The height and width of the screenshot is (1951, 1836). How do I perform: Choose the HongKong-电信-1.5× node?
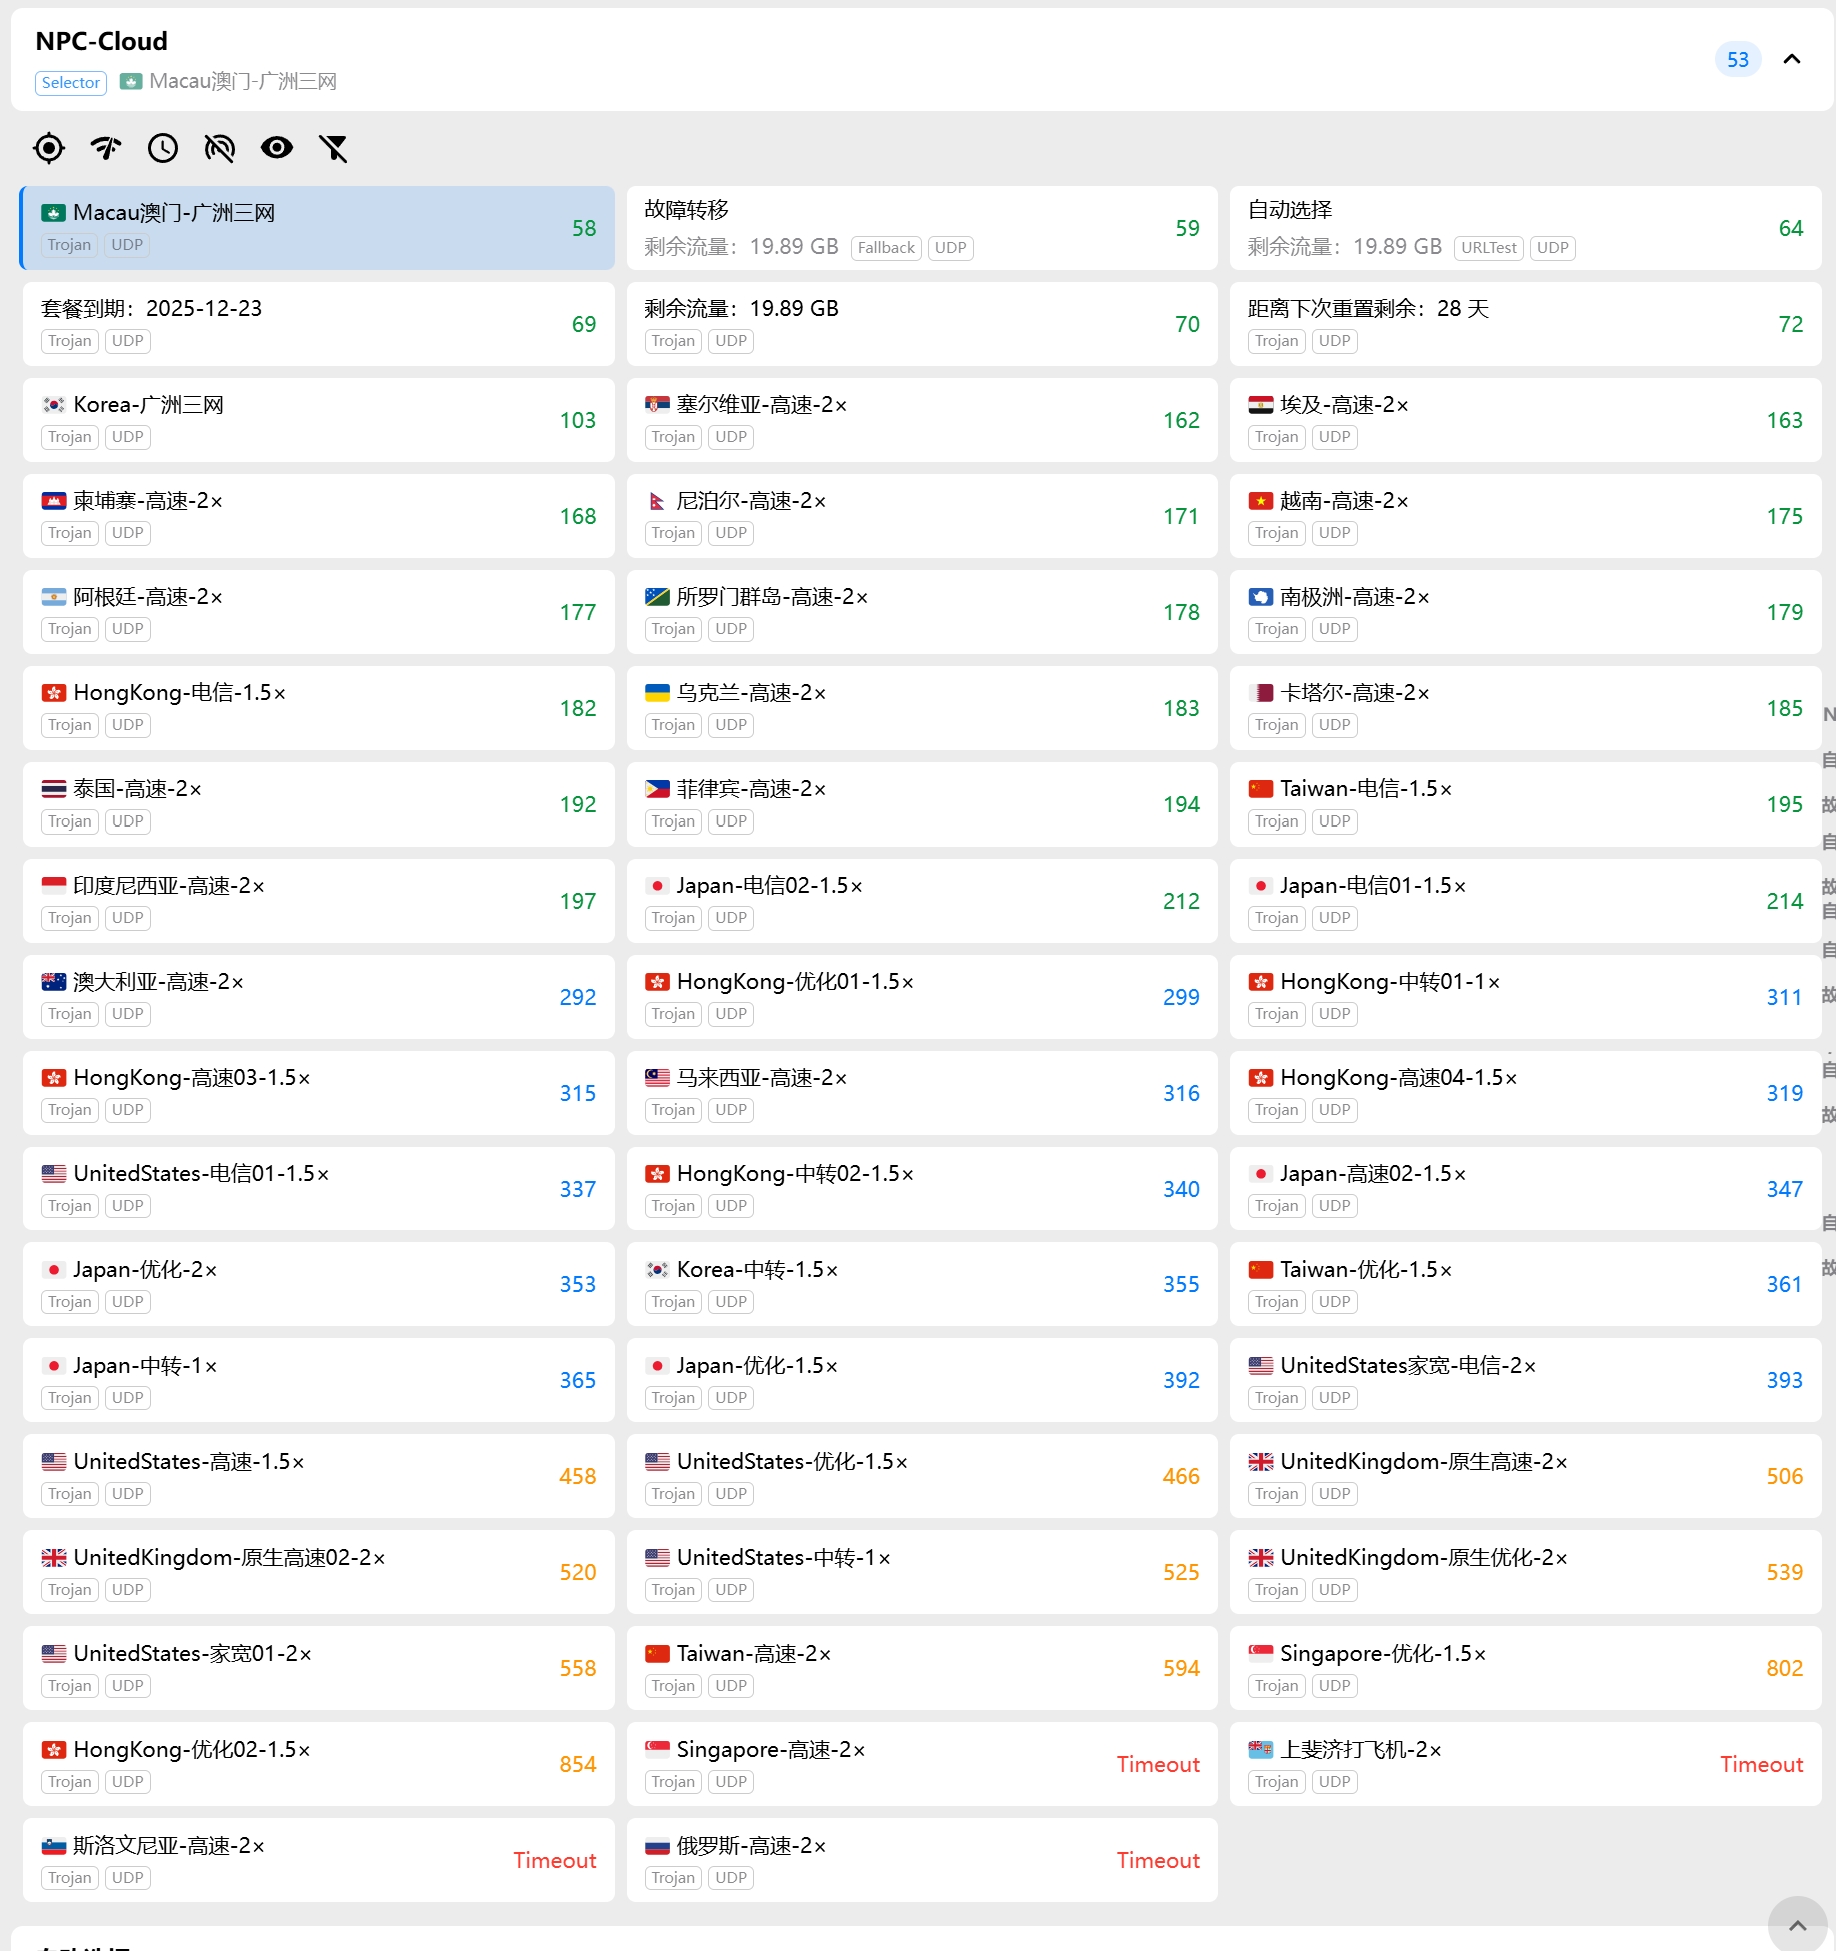[x=317, y=708]
